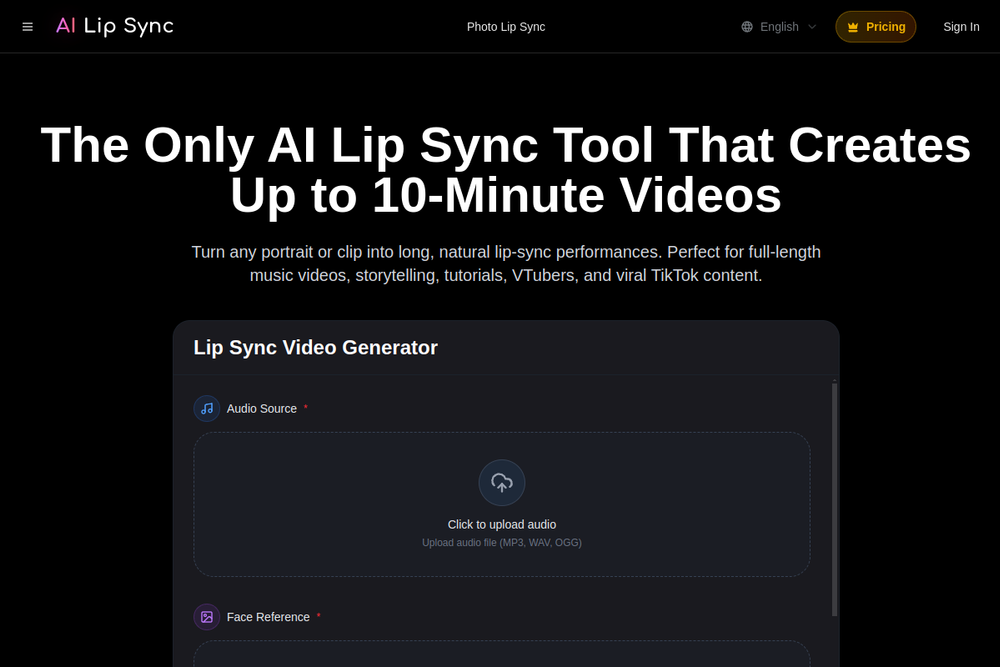Image resolution: width=1000 pixels, height=667 pixels.
Task: Click the 'Audio Source' label
Action: tap(261, 408)
